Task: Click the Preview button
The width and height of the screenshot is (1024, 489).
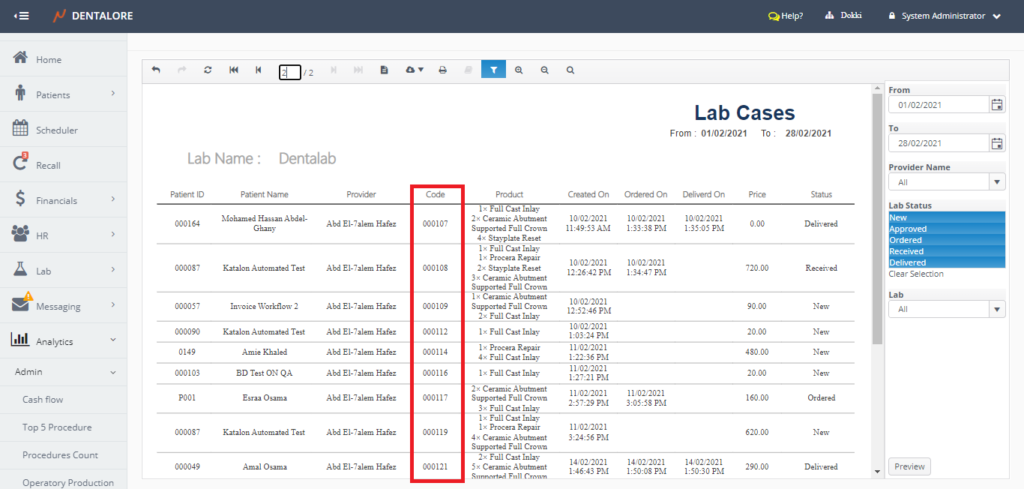Action: pos(909,466)
